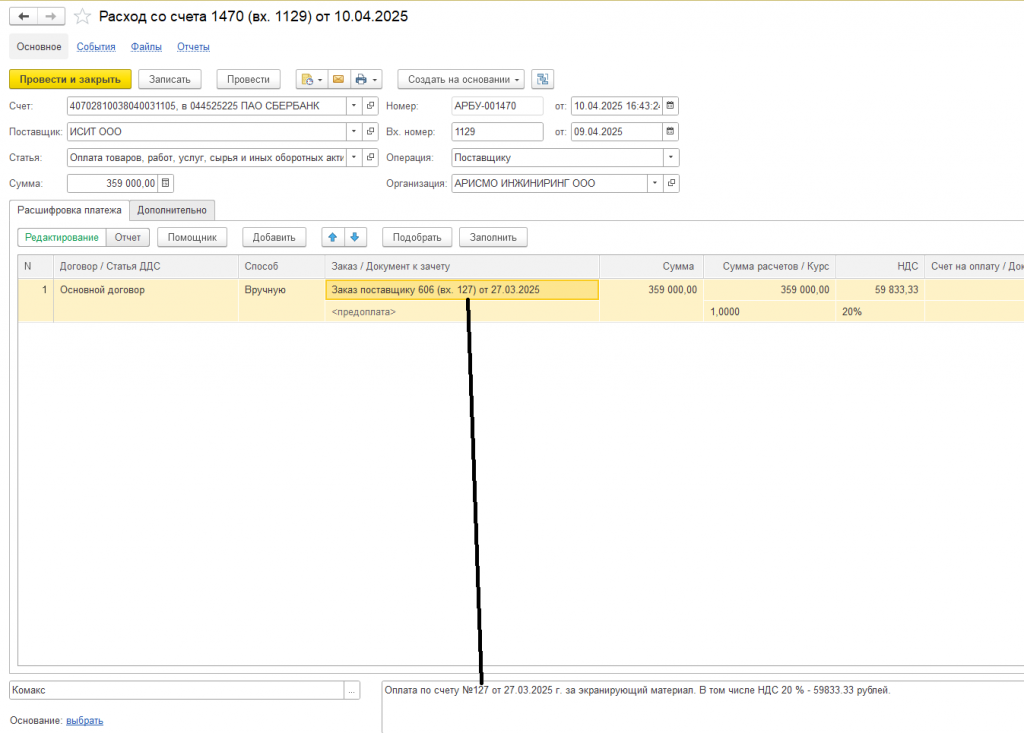This screenshot has height=733, width=1024.
Task: Open the Организация АРИСМО ИНЖИНИРИНГ card icon
Action: [x=671, y=184]
